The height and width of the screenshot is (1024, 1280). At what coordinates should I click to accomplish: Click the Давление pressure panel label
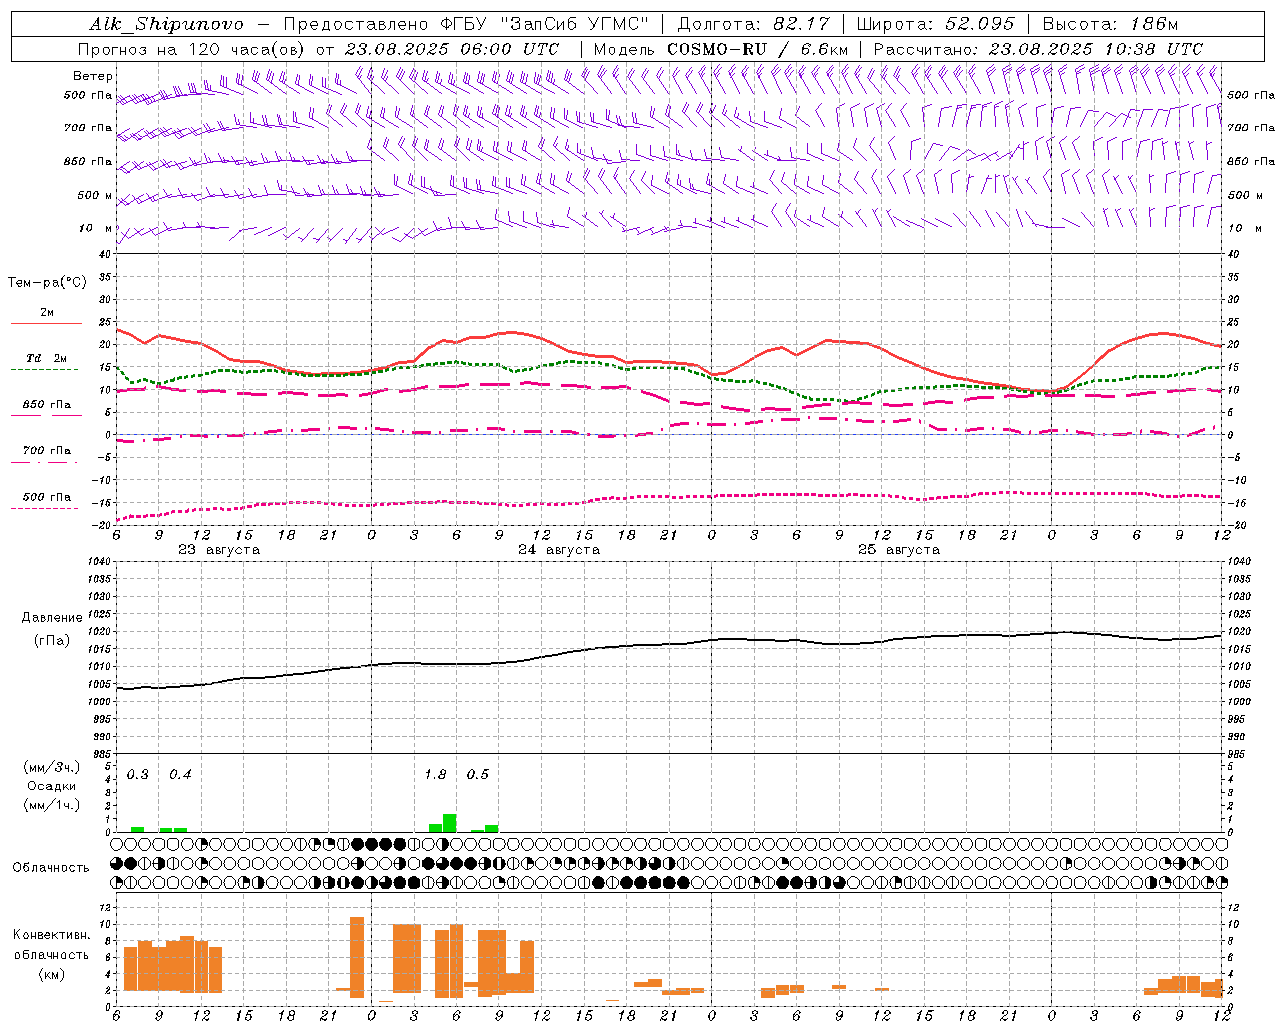[52, 618]
